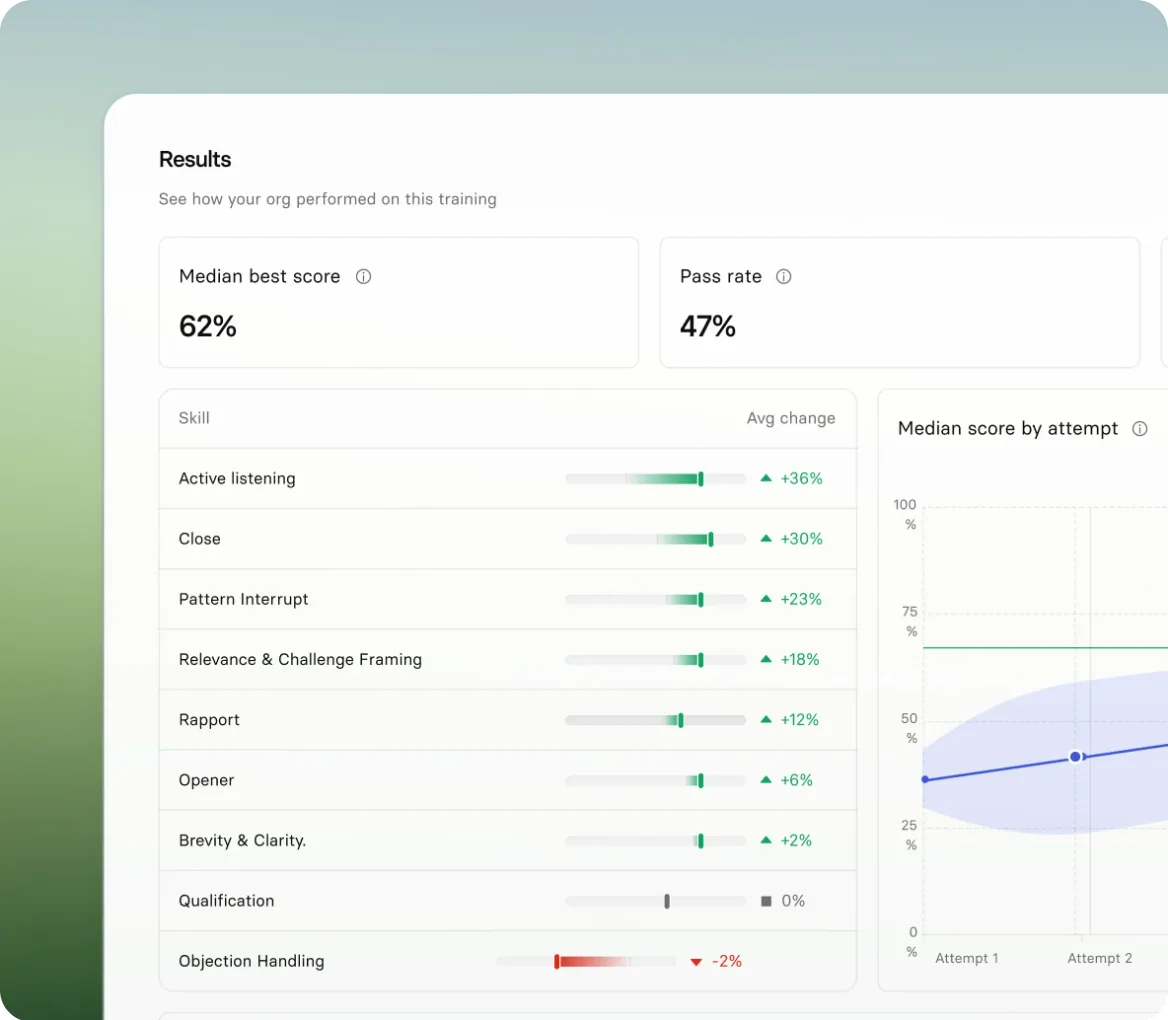Click up arrow in Brevity & Clarity row
Image resolution: width=1168 pixels, height=1020 pixels.
(x=766, y=840)
